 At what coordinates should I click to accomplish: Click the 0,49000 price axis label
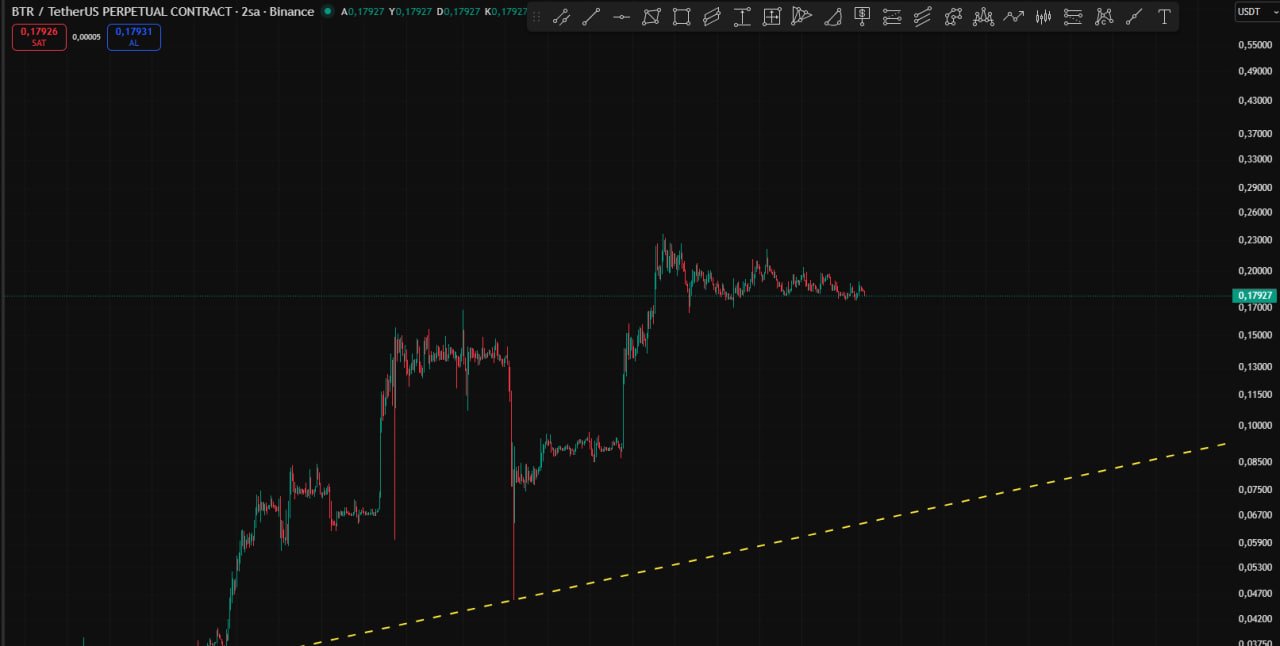click(x=1255, y=72)
